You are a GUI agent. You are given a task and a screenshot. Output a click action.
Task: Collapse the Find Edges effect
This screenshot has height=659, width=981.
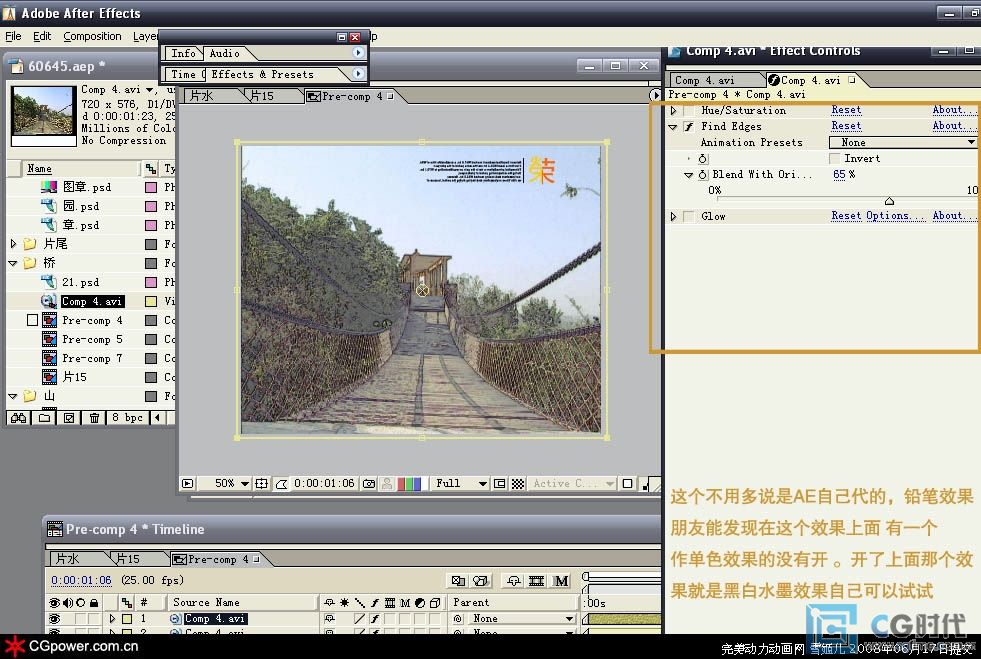pyautogui.click(x=673, y=126)
